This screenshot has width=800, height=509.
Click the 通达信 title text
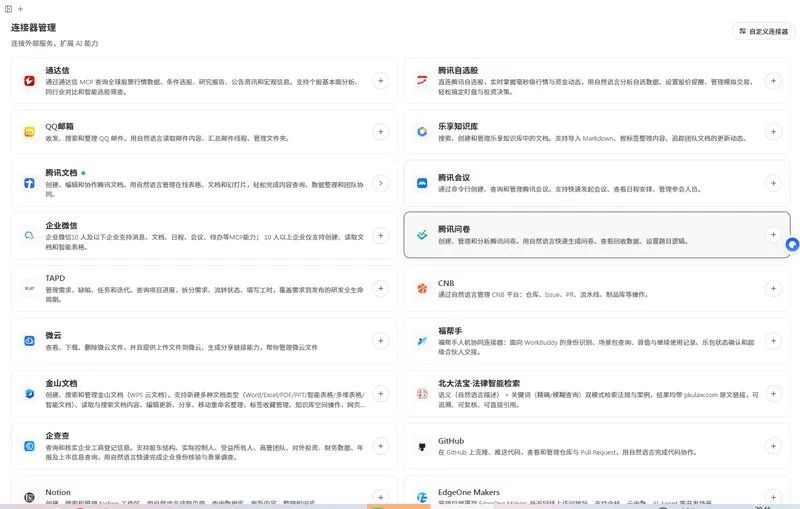57,70
